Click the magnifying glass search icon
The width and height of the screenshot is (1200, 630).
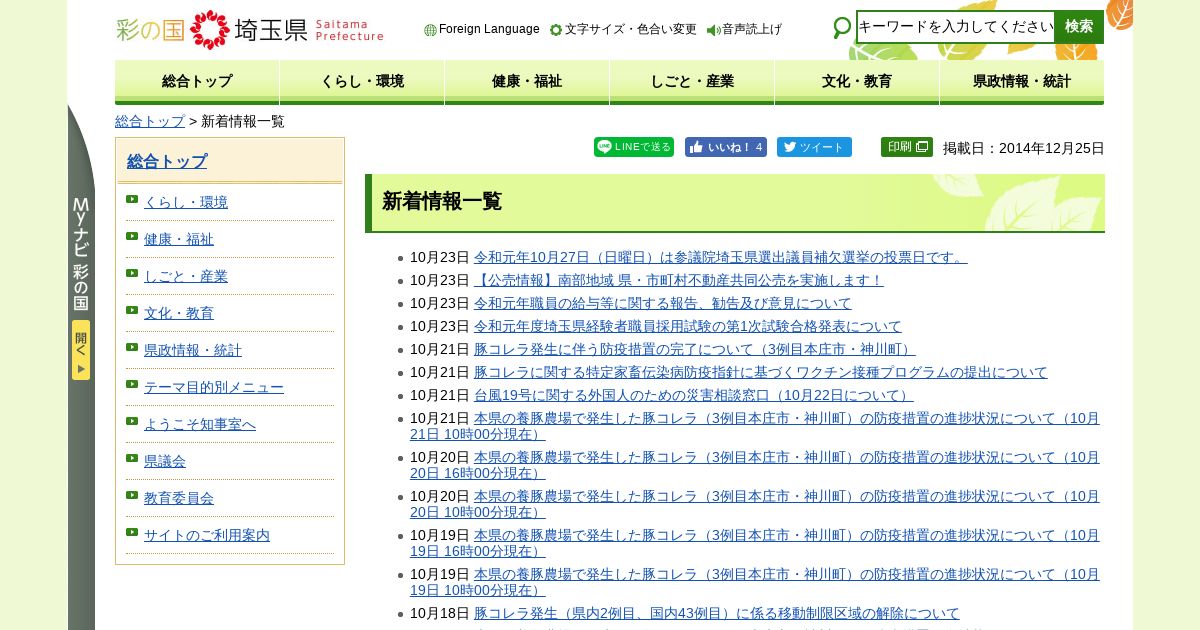(842, 28)
